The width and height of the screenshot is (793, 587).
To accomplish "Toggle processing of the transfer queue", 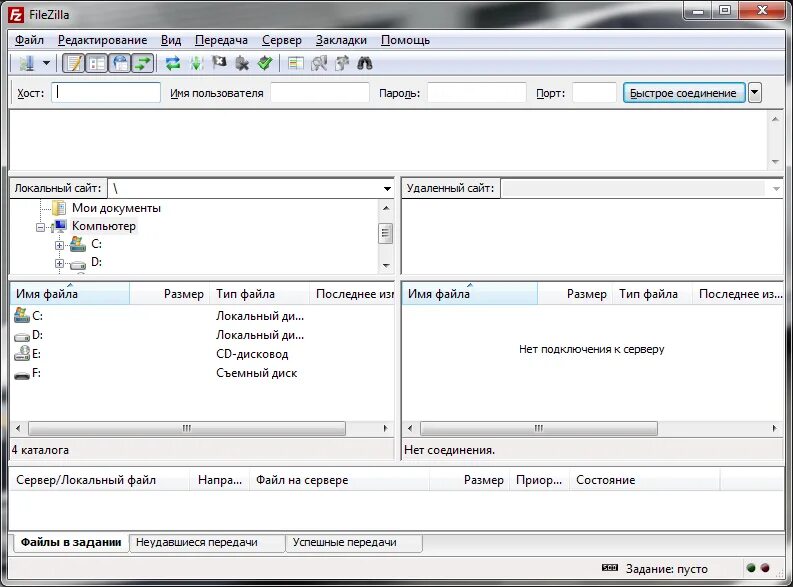I will click(197, 63).
